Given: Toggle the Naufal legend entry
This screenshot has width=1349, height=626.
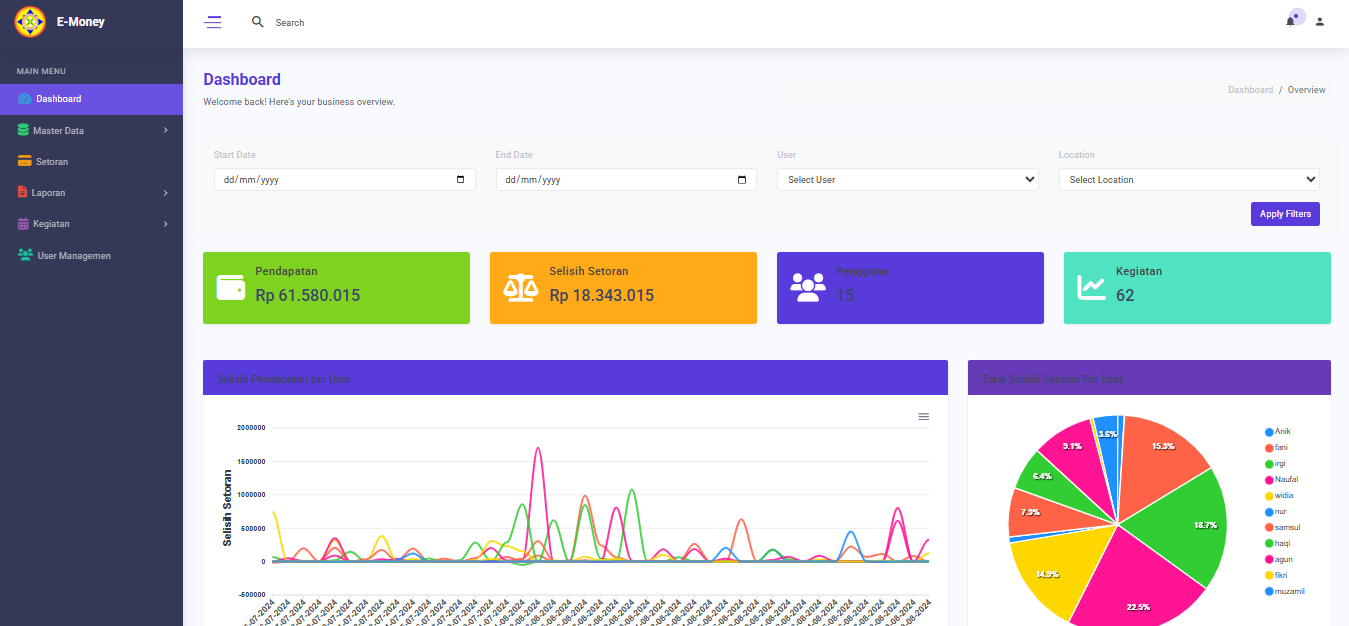Looking at the screenshot, I should (1283, 479).
